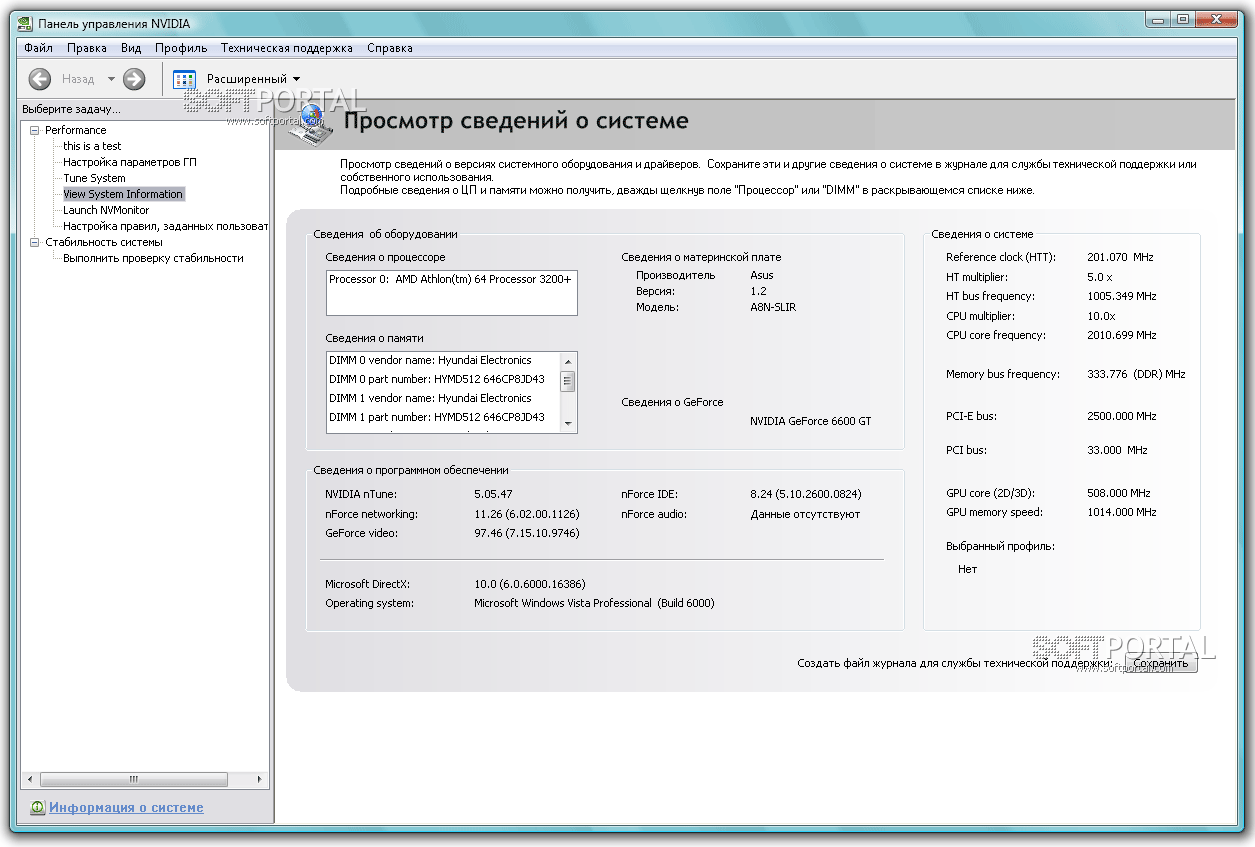Click GPU memory speed "1014.000 MHz"
Screen dimensions: 1255x847
(1122, 512)
